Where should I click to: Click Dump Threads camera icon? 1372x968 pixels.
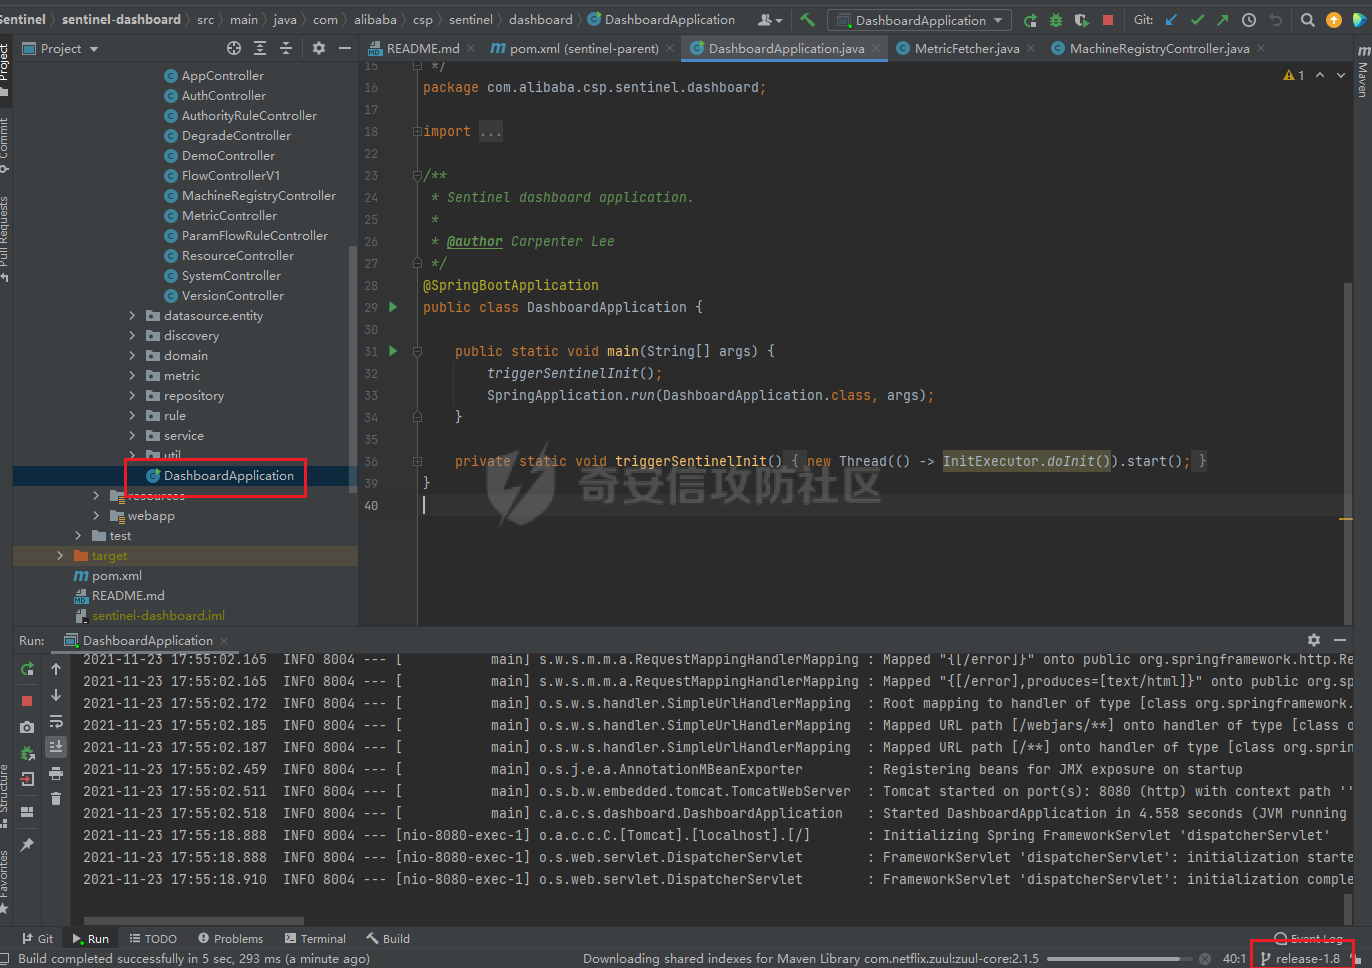click(27, 727)
